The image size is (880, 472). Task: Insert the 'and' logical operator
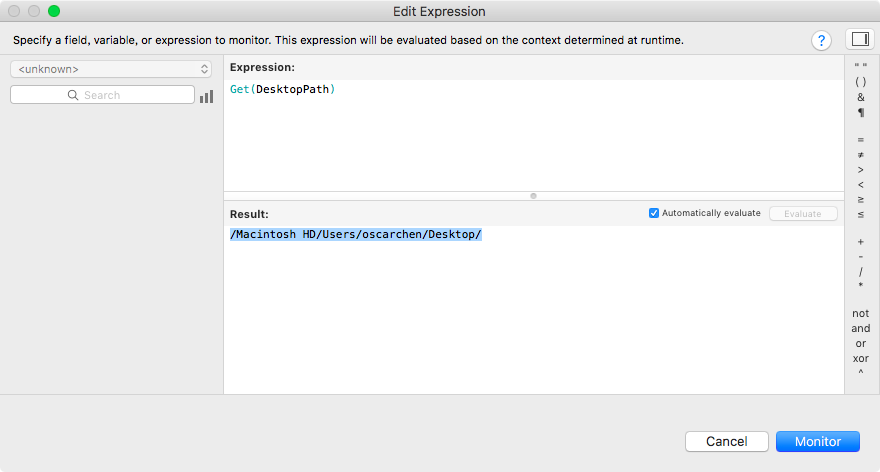pos(860,328)
